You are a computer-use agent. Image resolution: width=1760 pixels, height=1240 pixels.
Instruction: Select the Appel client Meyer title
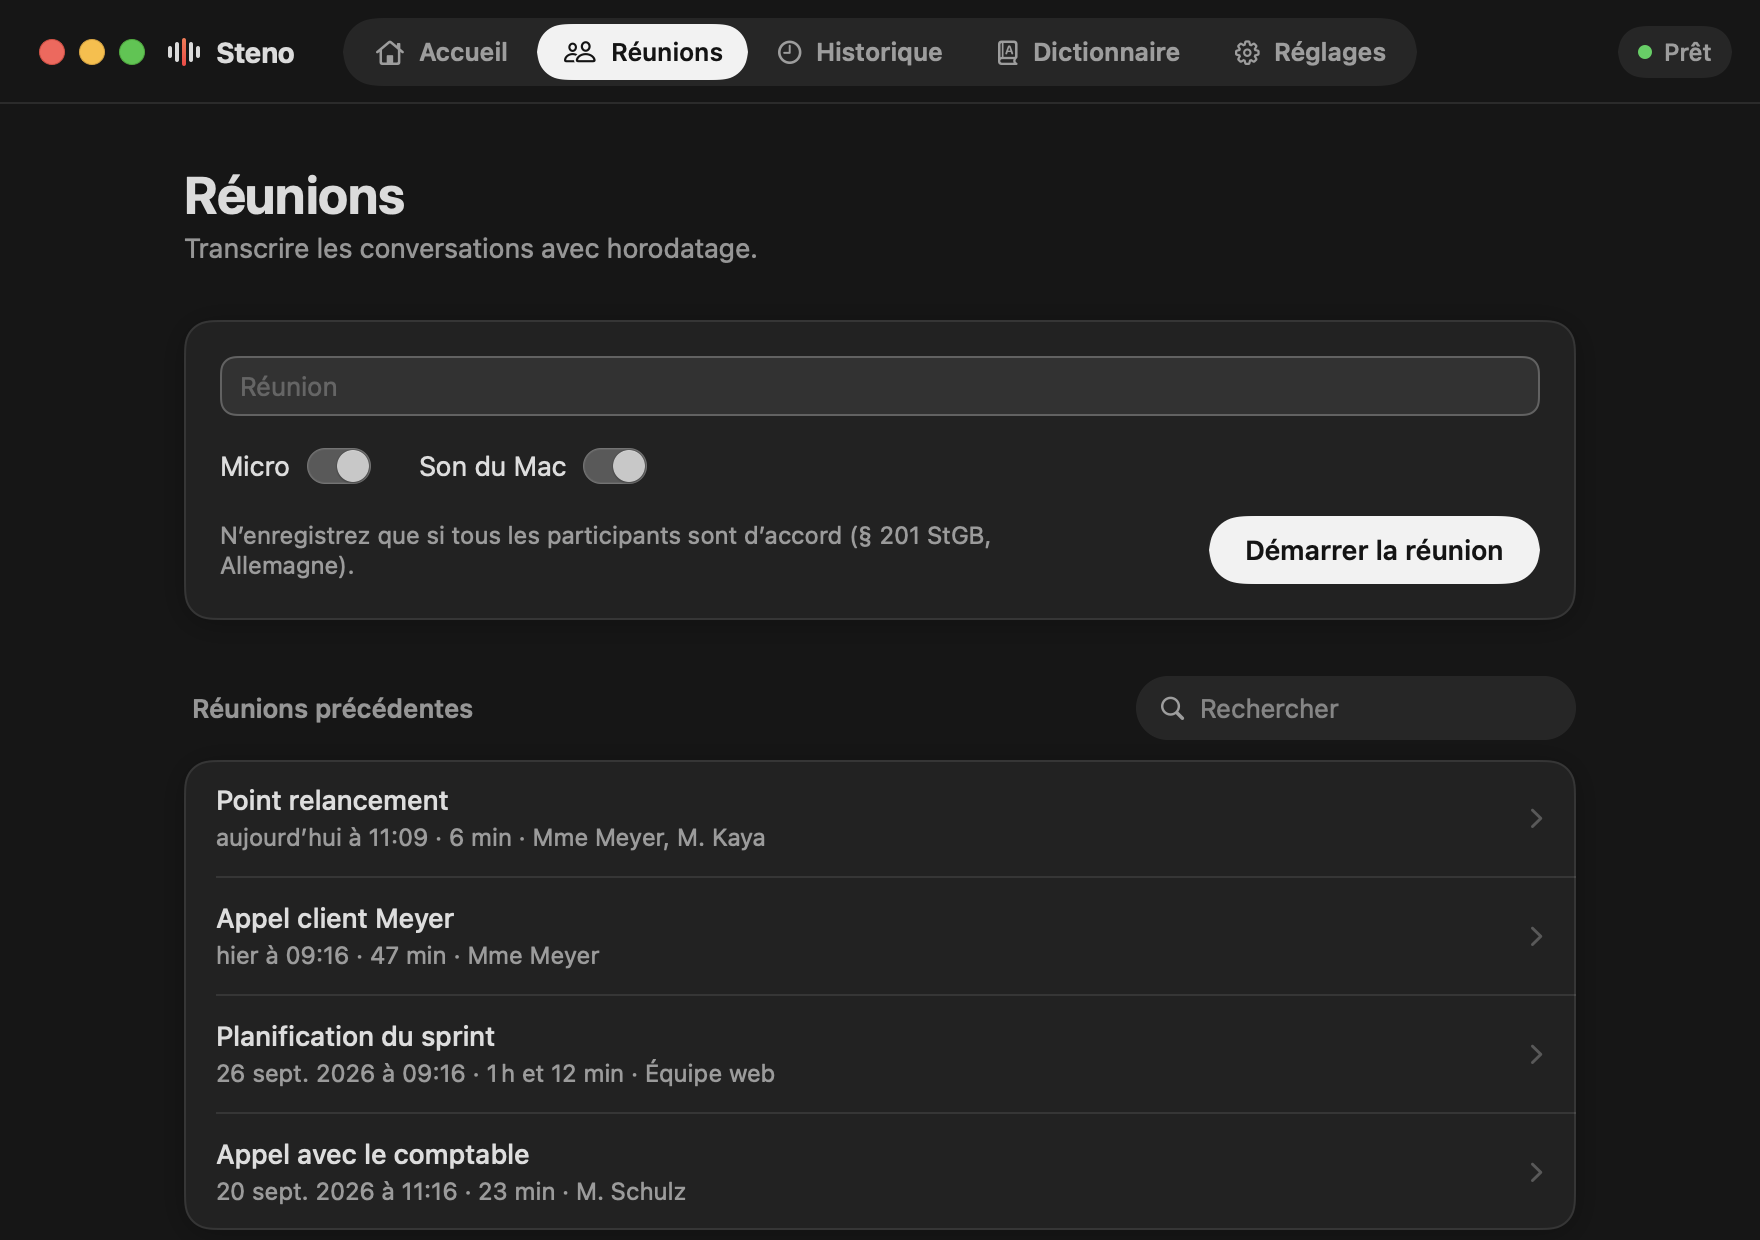click(335, 918)
